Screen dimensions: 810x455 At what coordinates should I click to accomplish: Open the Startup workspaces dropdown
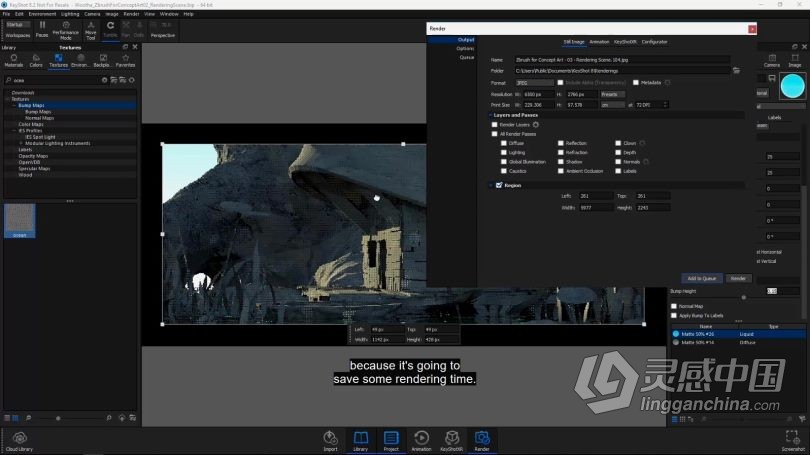(18, 24)
